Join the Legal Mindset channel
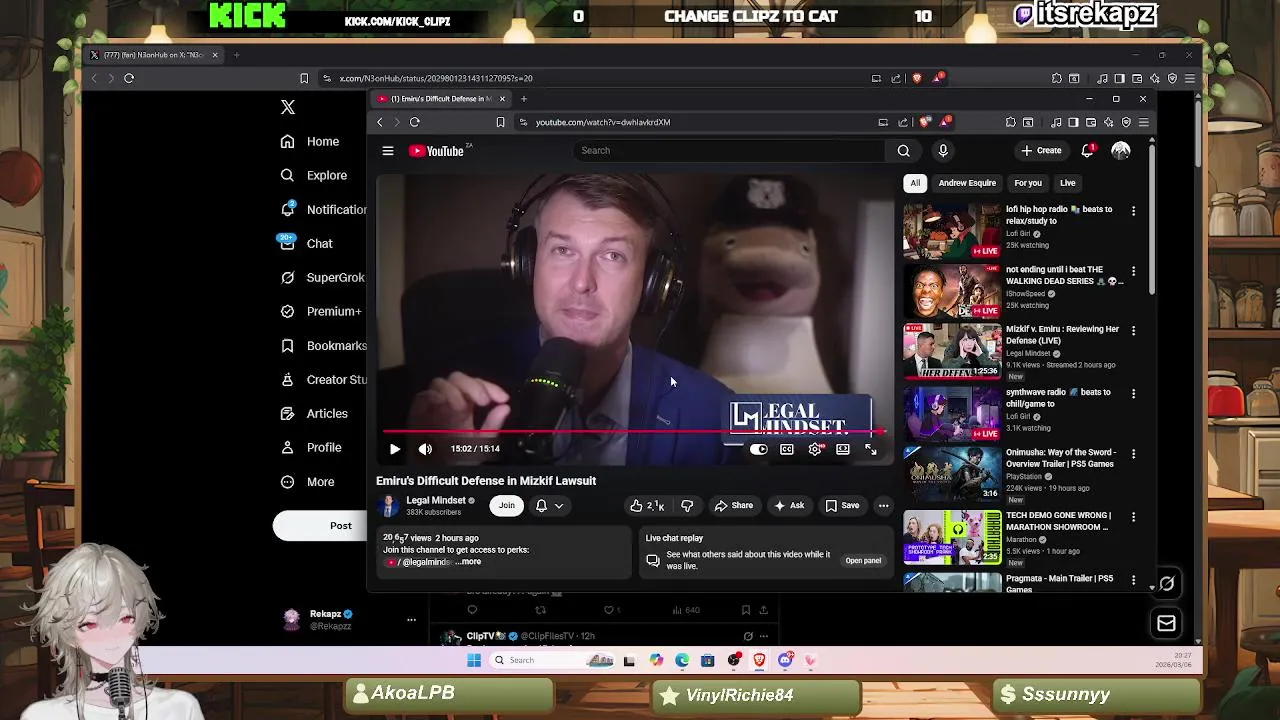Screen dimensions: 1280x720 pyautogui.click(x=507, y=506)
